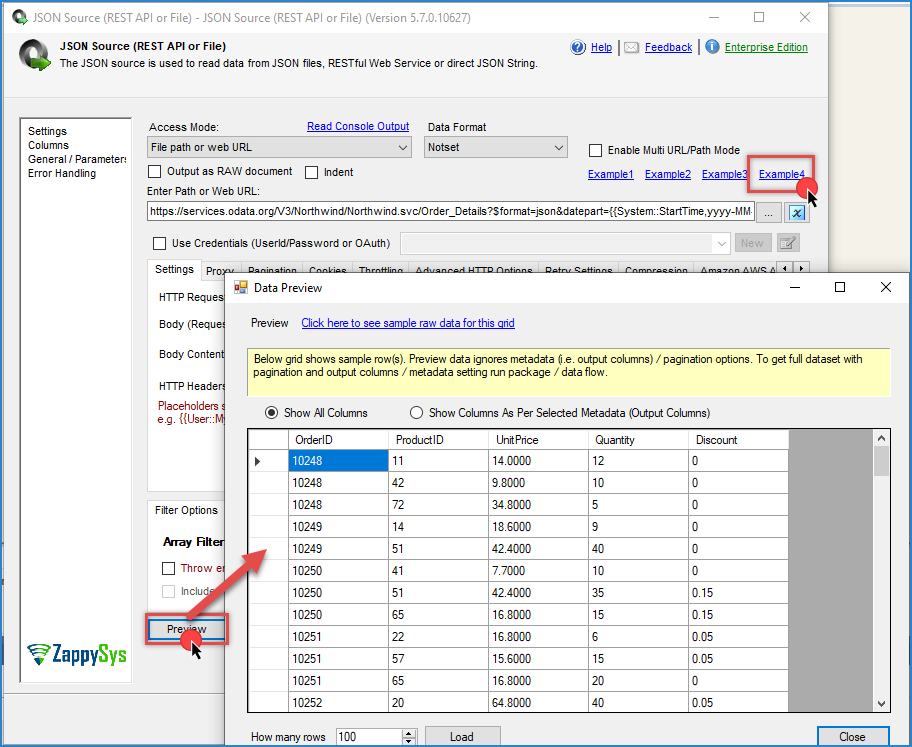
Task: Click the Discount column header
Action: [739, 440]
